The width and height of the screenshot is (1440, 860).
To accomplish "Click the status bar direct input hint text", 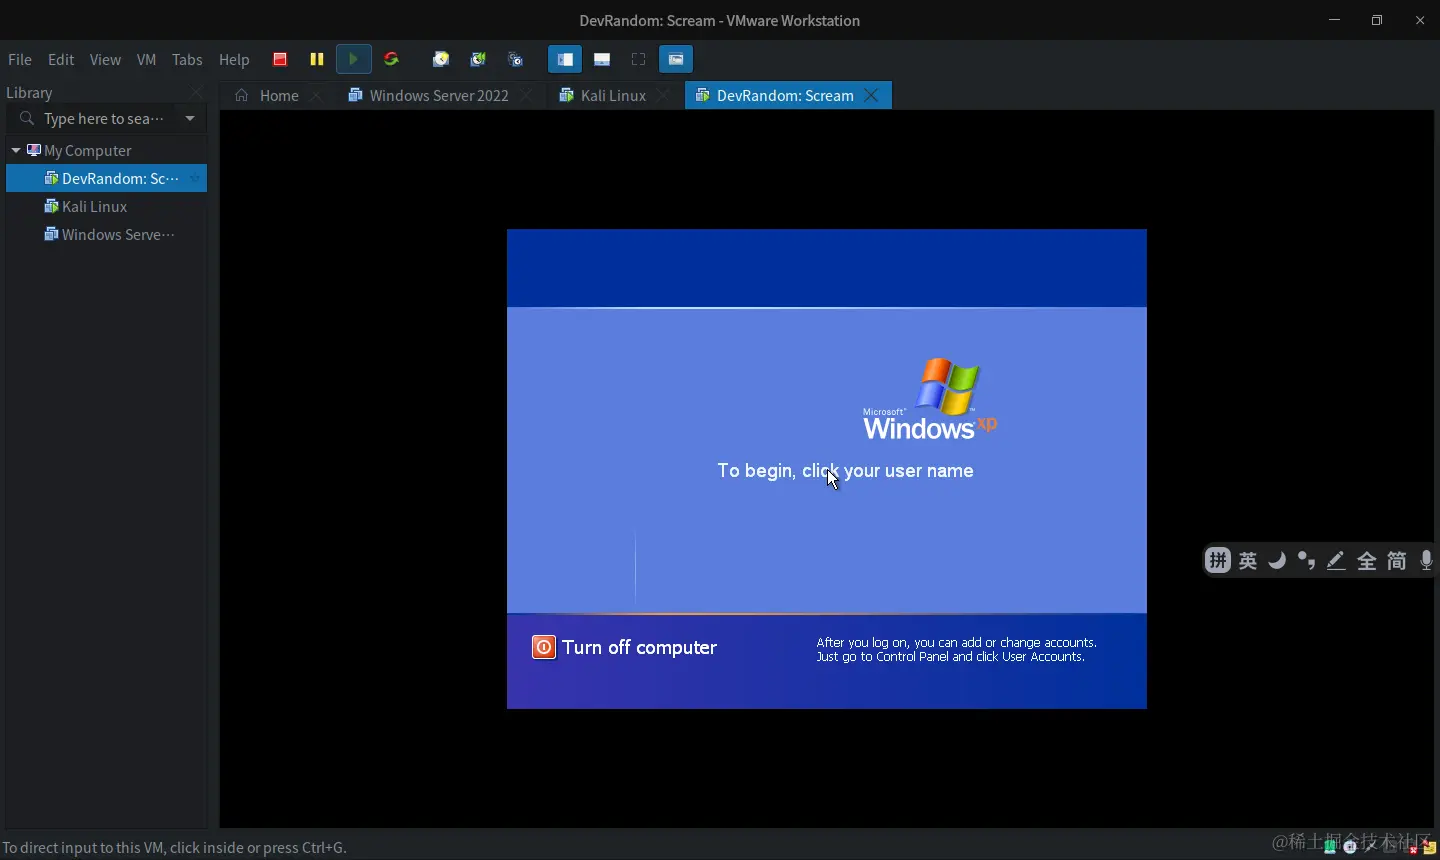I will point(175,847).
